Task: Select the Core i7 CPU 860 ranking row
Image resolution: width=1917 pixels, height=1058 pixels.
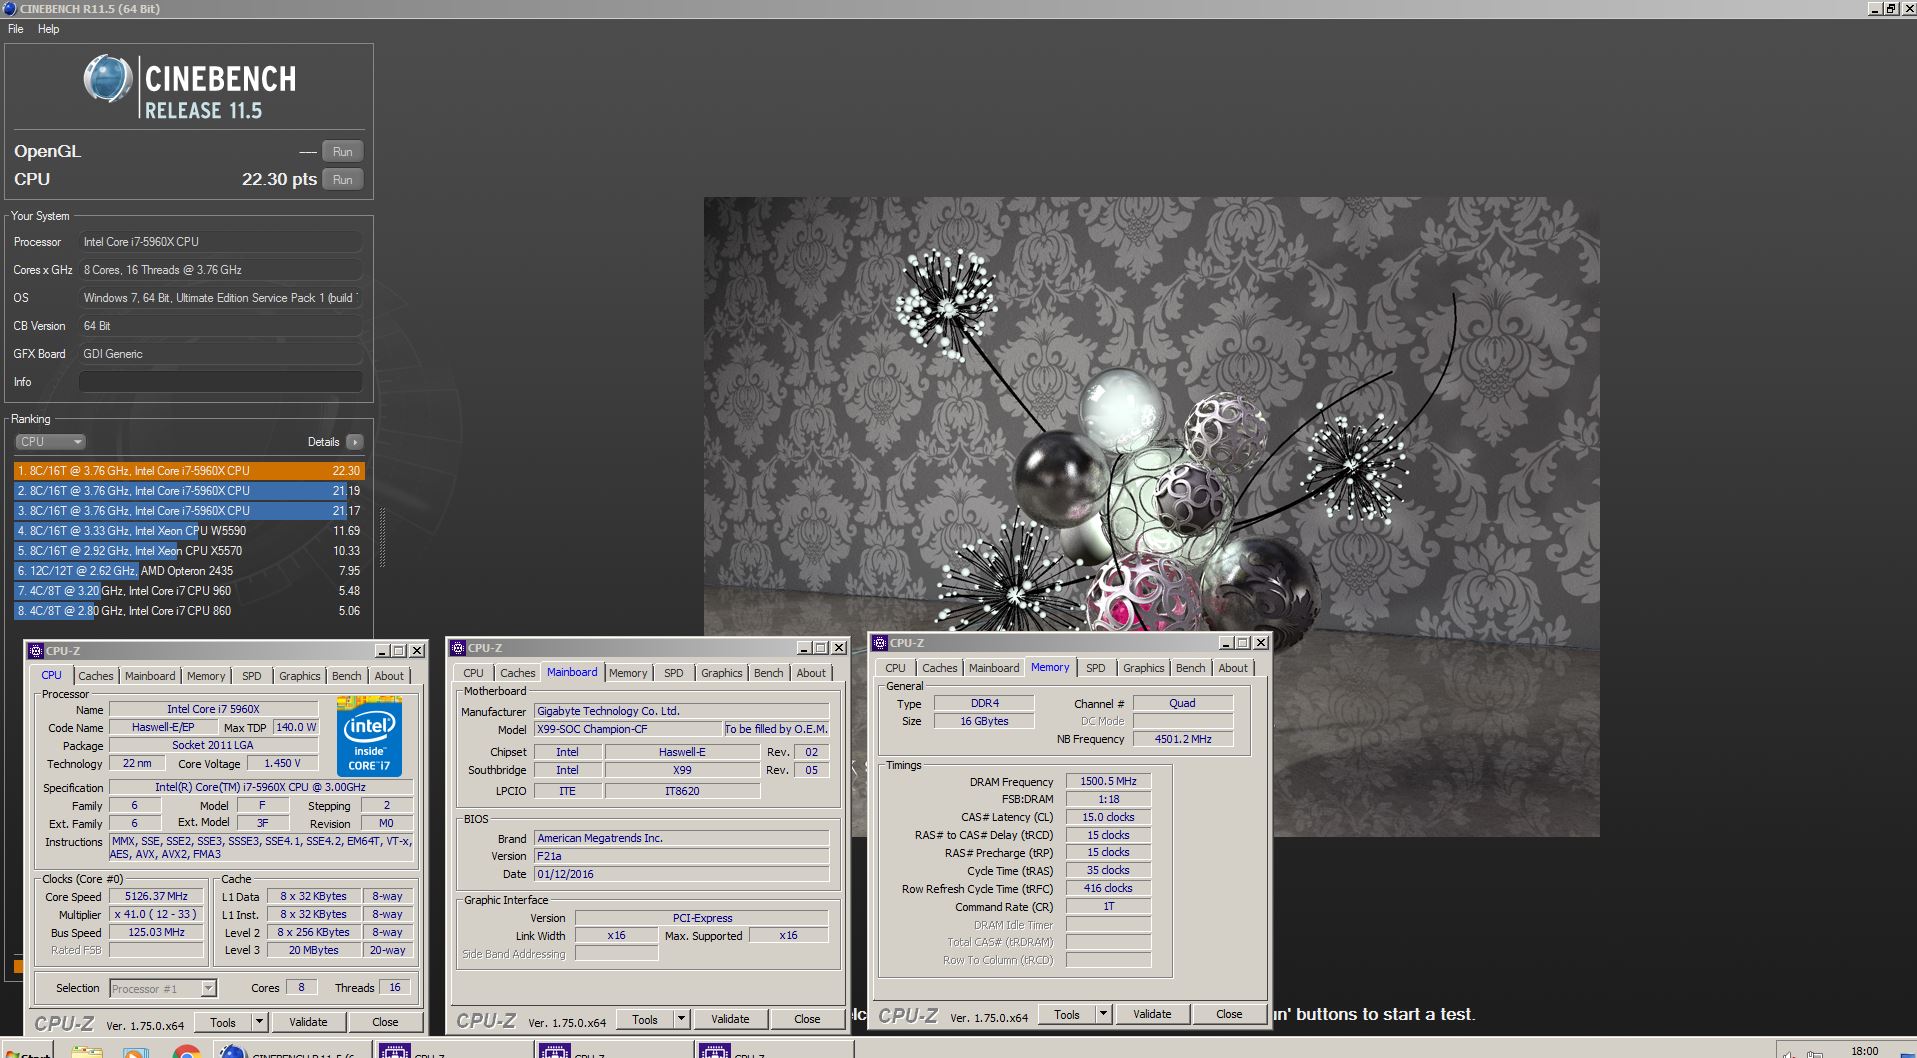Action: coord(189,611)
